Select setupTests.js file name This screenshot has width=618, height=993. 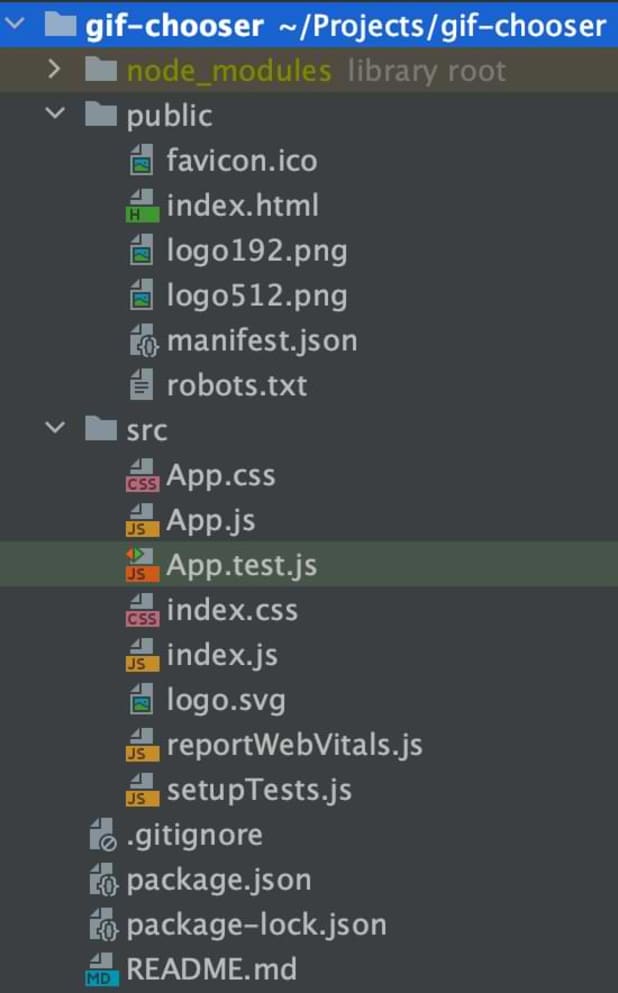[x=259, y=790]
